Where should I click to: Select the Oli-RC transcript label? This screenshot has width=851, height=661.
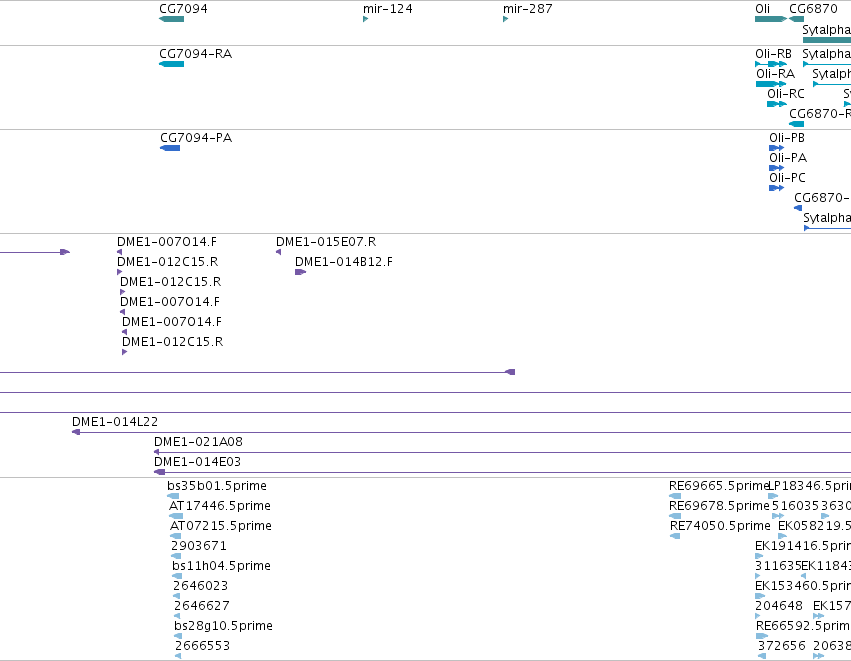tap(785, 94)
